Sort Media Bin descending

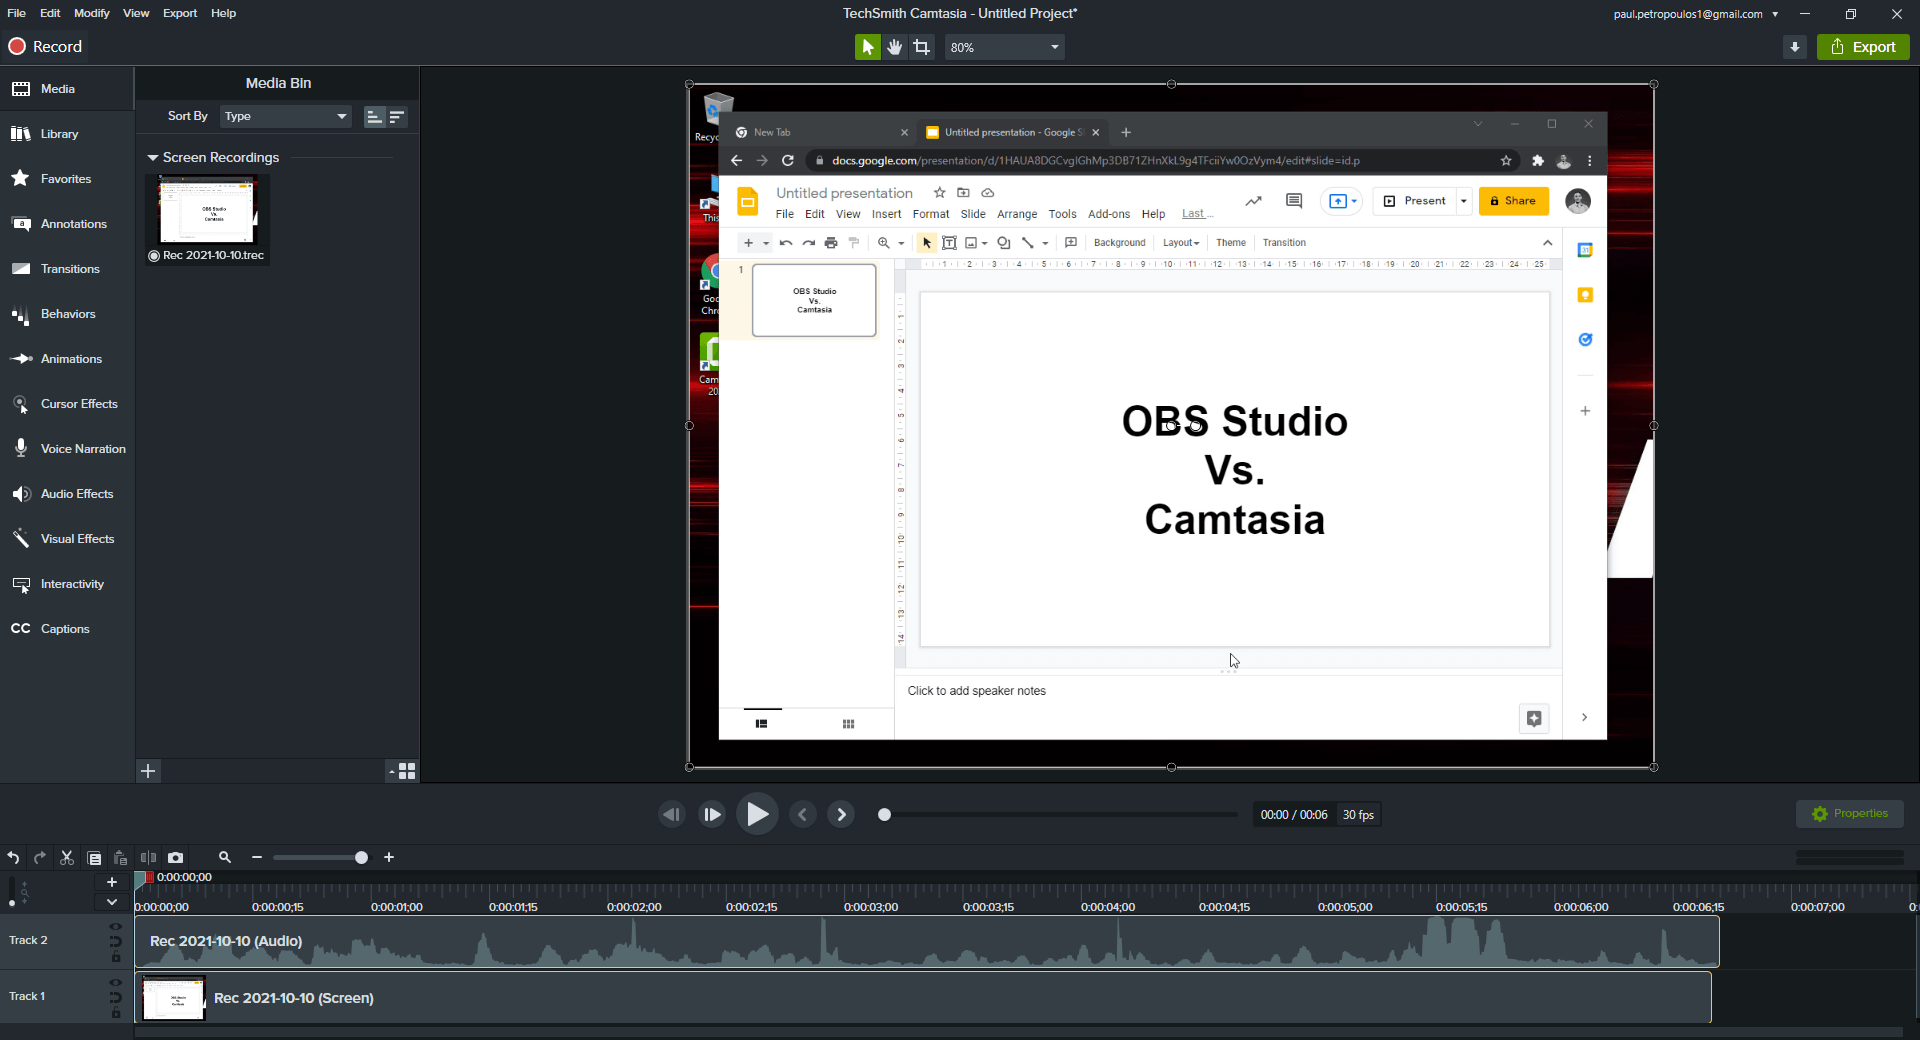point(397,117)
